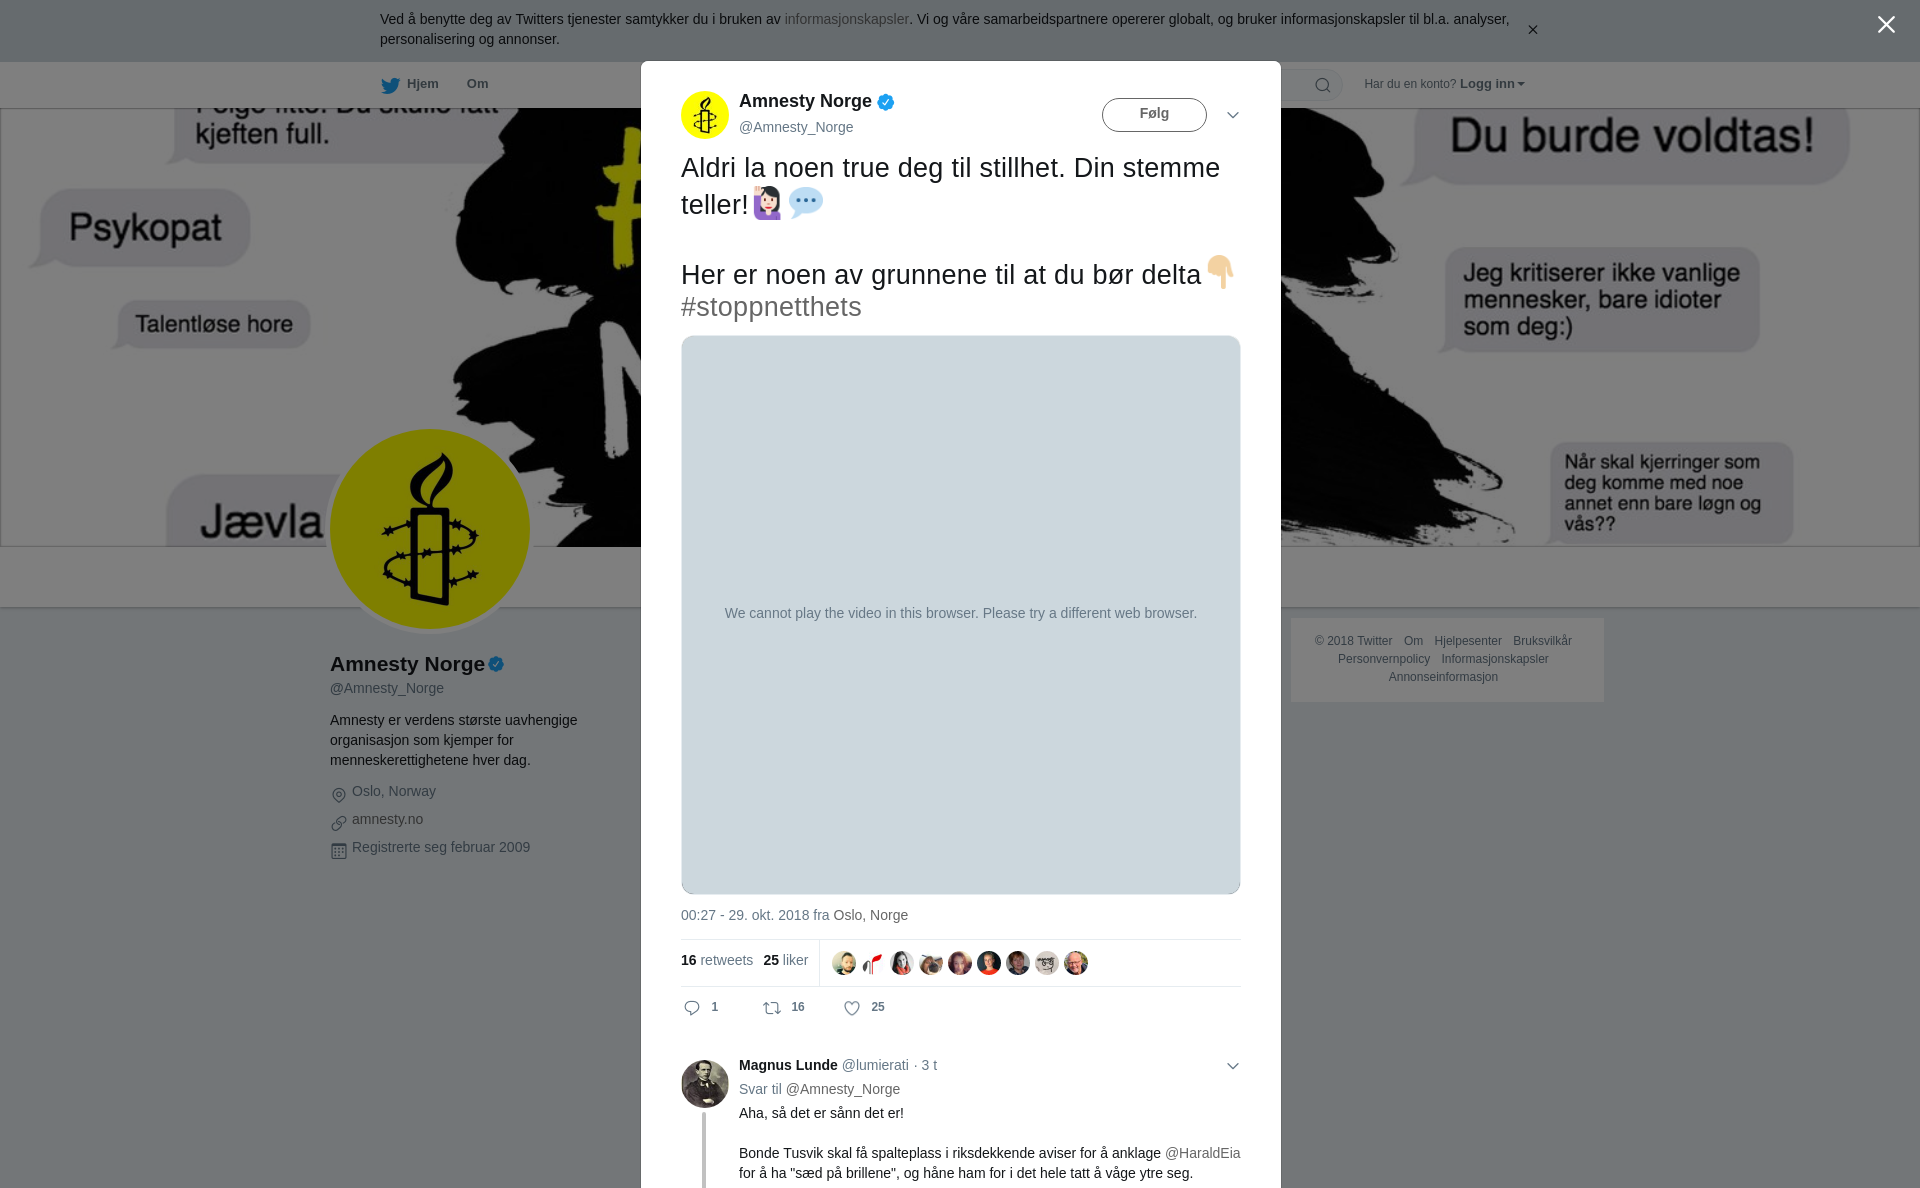1920x1188 pixels.
Task: Click the @HaraldEia mention
Action: click(x=1202, y=1153)
